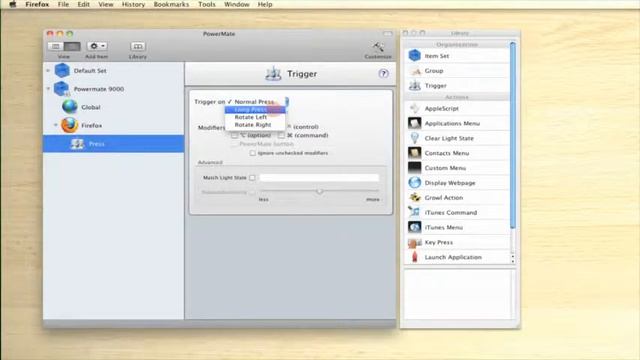The height and width of the screenshot is (360, 640).
Task: Click the Global globe icon
Action: 70,107
